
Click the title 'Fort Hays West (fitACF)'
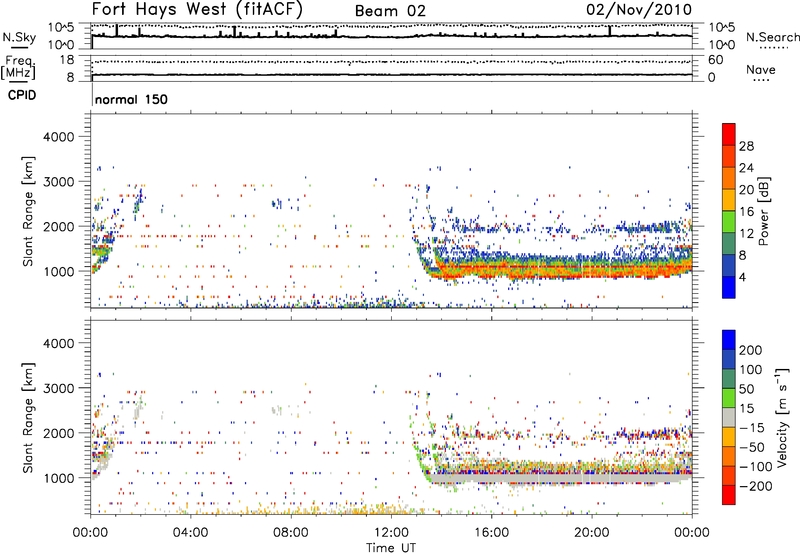(x=197, y=9)
